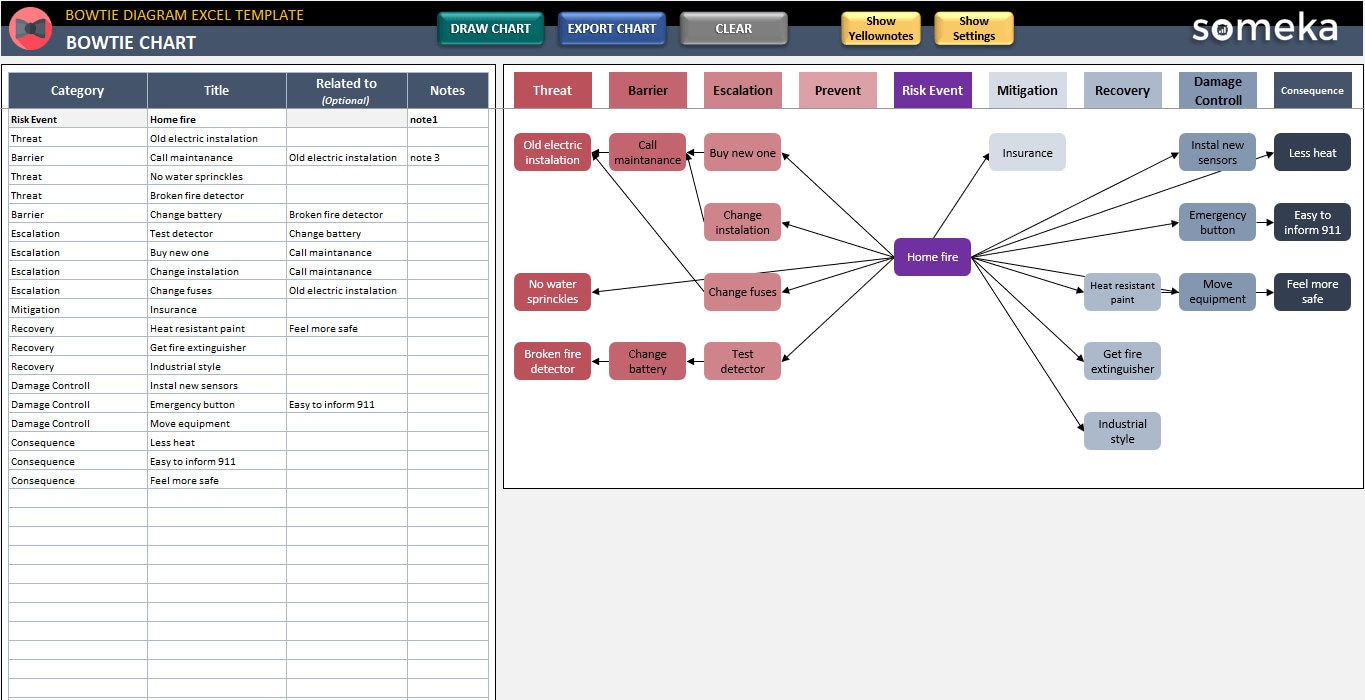1365x700 pixels.
Task: Click the Category column header
Action: (x=77, y=90)
